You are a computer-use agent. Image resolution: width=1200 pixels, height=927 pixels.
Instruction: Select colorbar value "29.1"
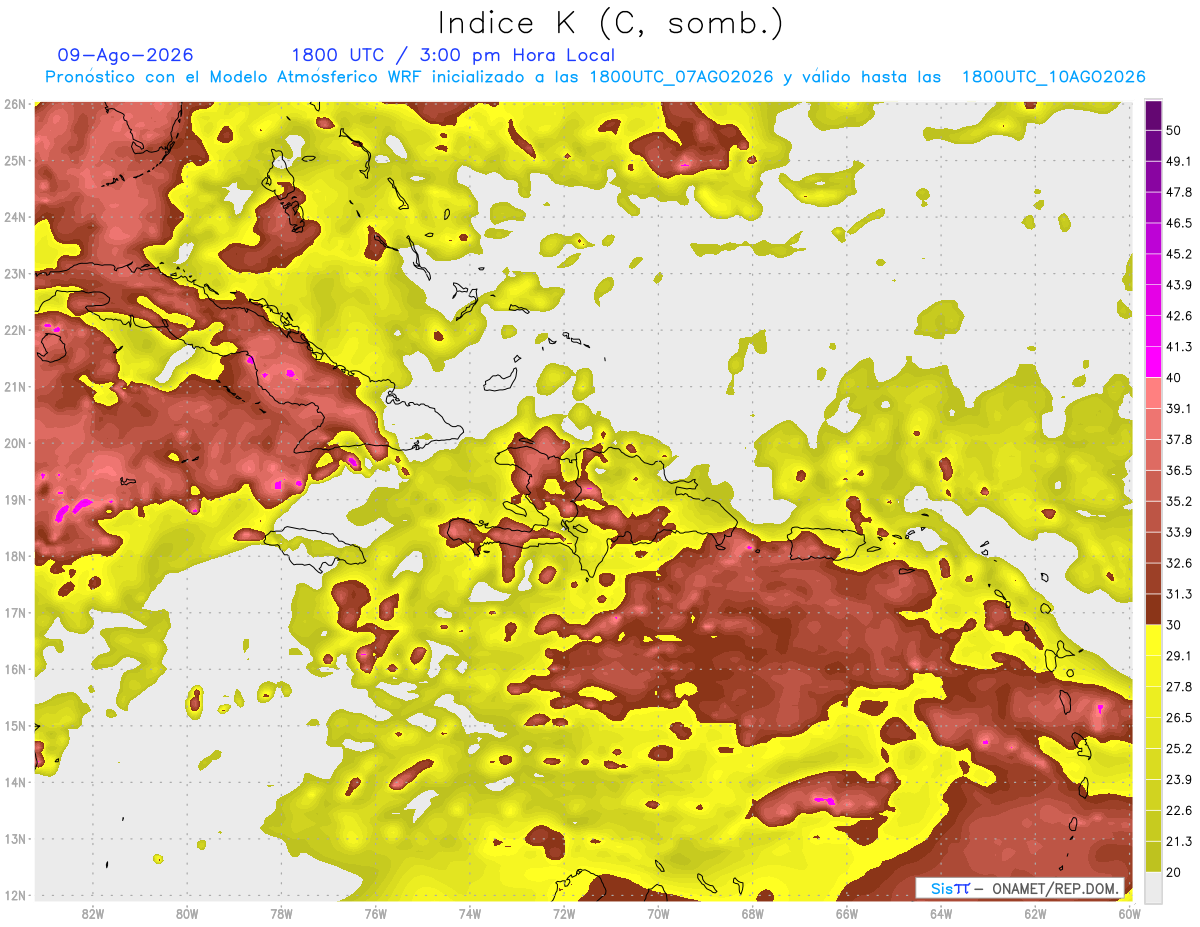pos(1179,655)
